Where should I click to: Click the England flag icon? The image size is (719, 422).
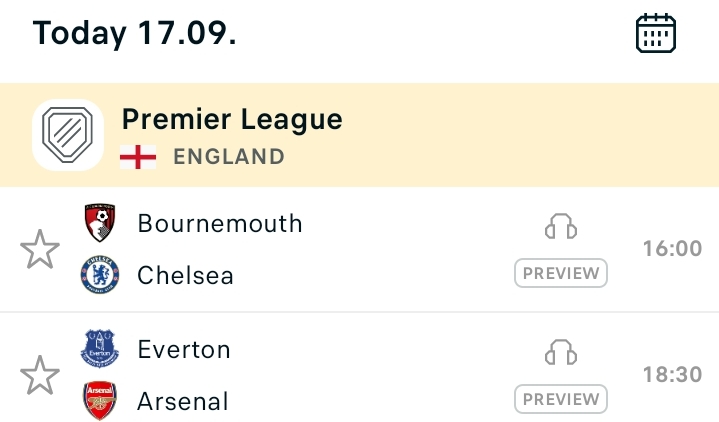point(137,157)
